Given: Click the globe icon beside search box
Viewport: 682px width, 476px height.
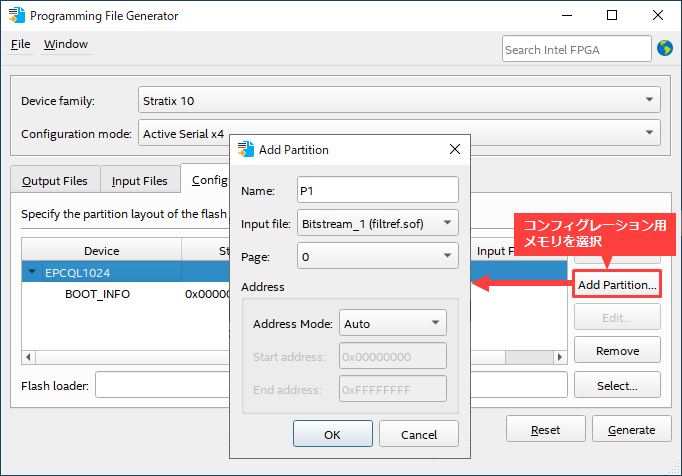Looking at the screenshot, I should pyautogui.click(x=664, y=48).
